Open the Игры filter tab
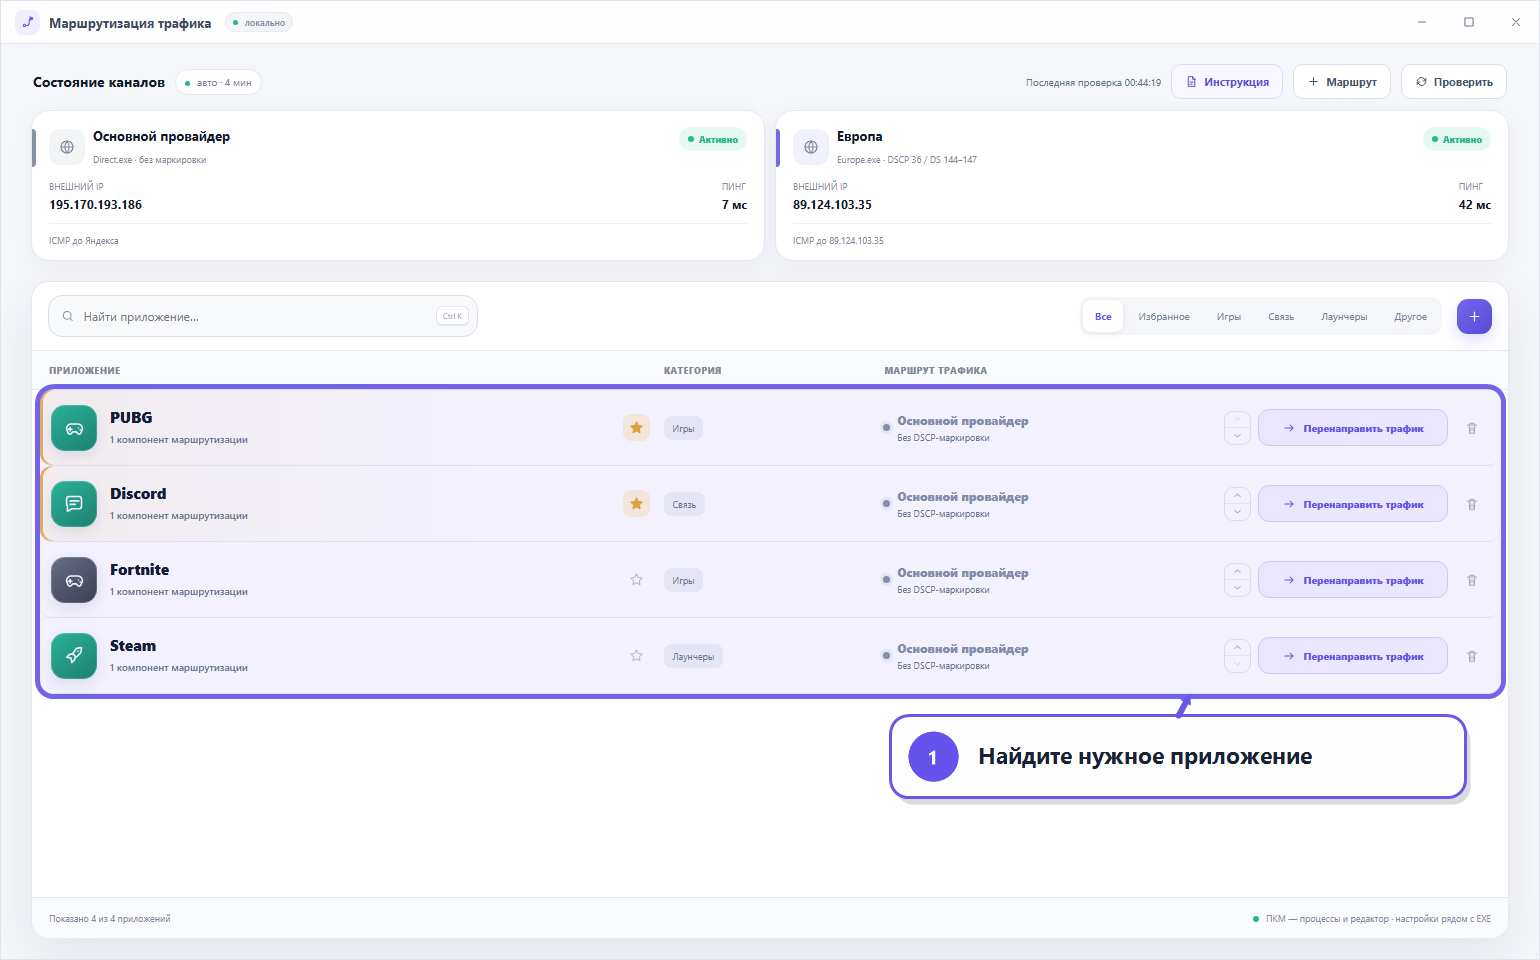Image resolution: width=1540 pixels, height=960 pixels. pos(1229,317)
